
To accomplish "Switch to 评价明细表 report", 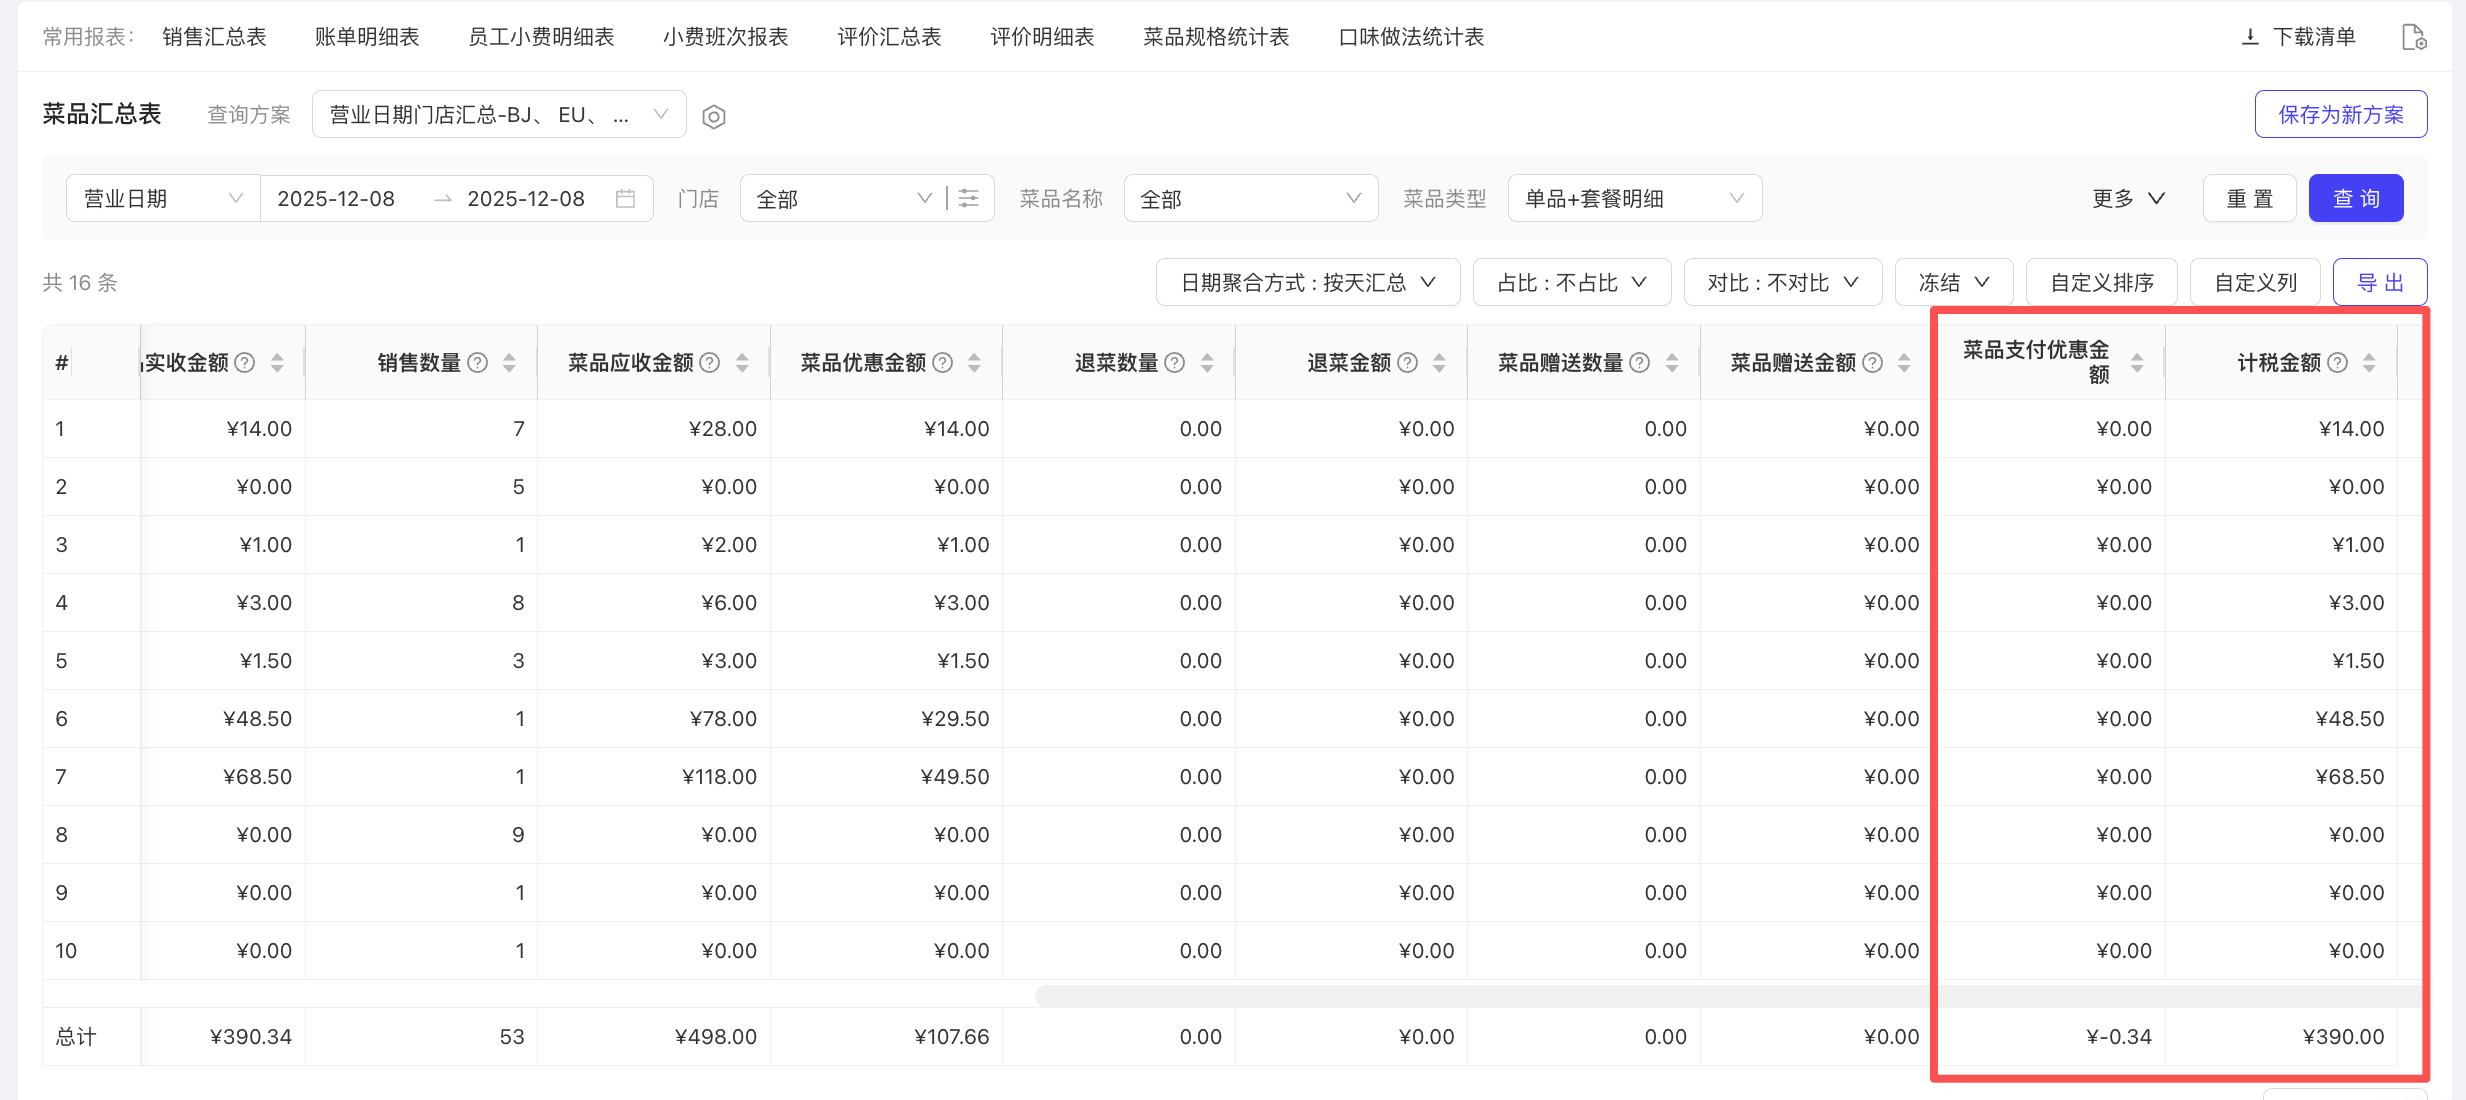I will pos(1042,37).
